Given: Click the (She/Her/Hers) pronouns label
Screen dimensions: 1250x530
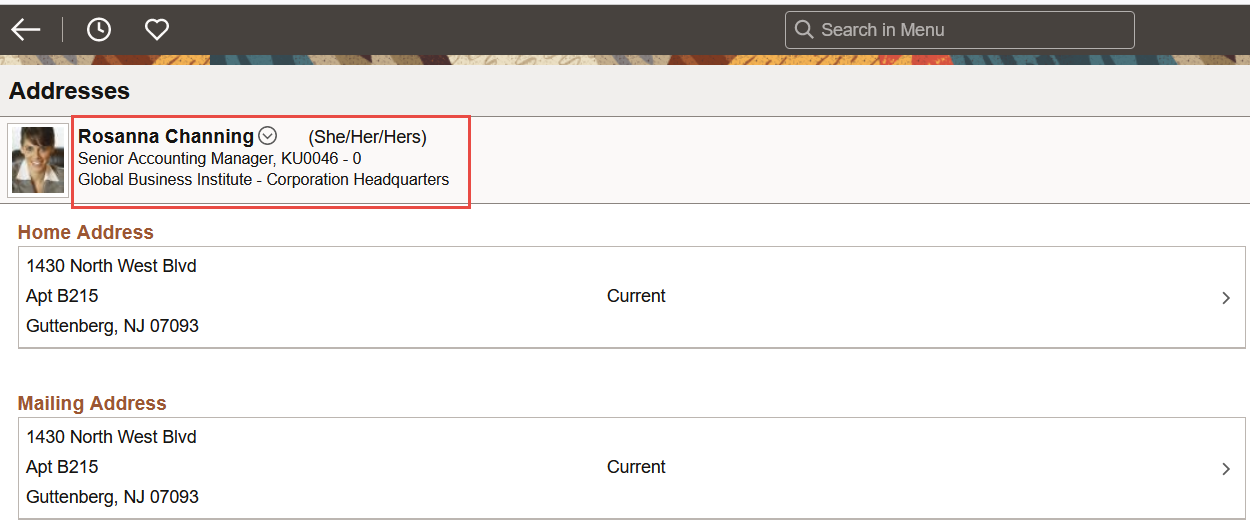Looking at the screenshot, I should tap(367, 137).
